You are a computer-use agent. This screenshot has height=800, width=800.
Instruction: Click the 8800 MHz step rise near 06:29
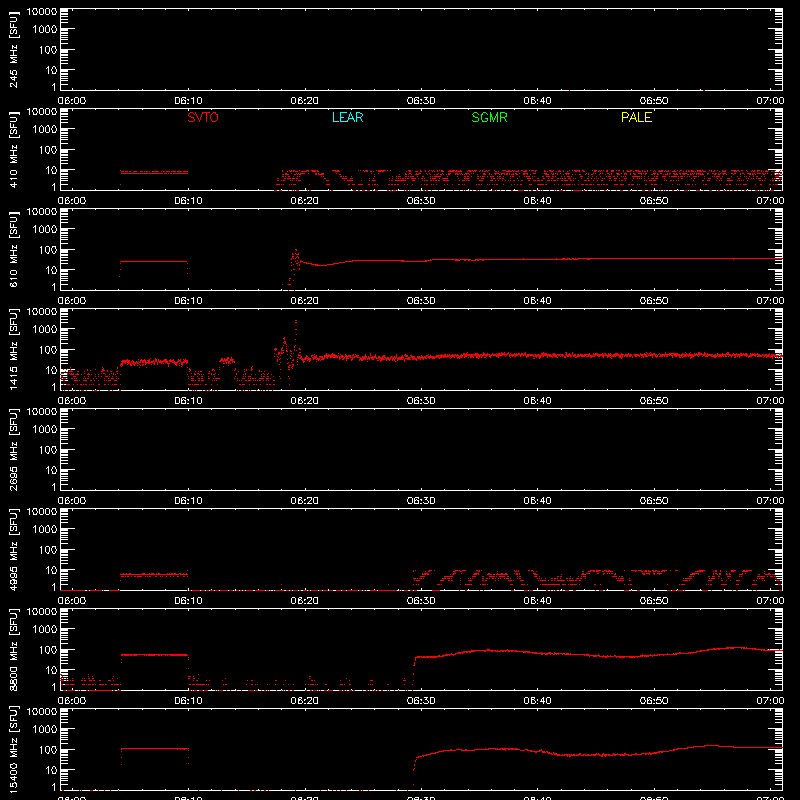coord(414,668)
